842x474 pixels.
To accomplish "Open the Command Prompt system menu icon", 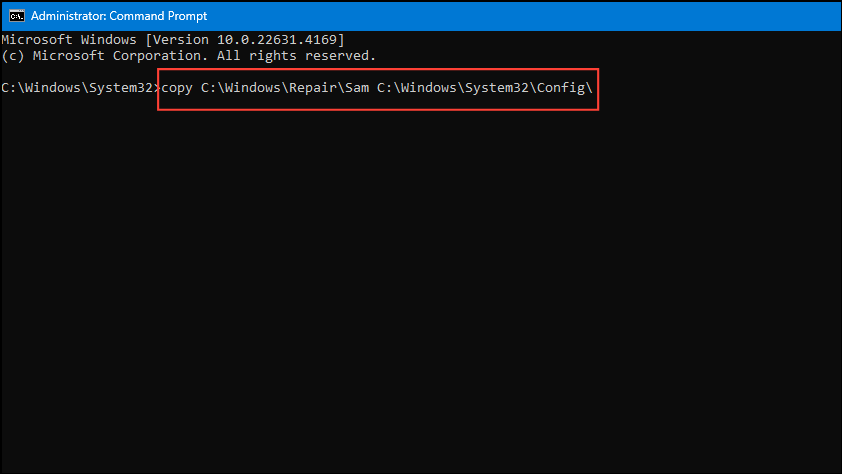I will [x=17, y=16].
